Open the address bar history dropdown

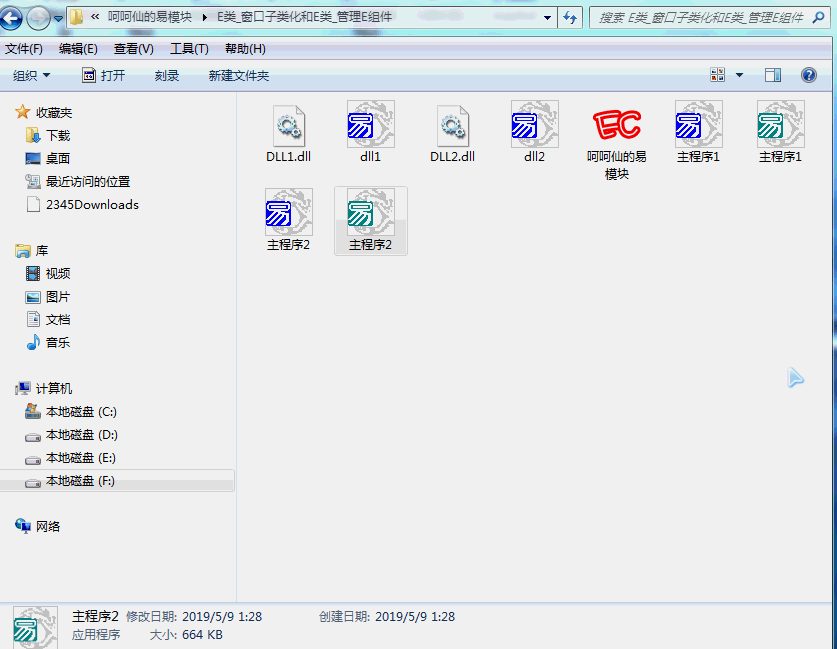pyautogui.click(x=547, y=18)
